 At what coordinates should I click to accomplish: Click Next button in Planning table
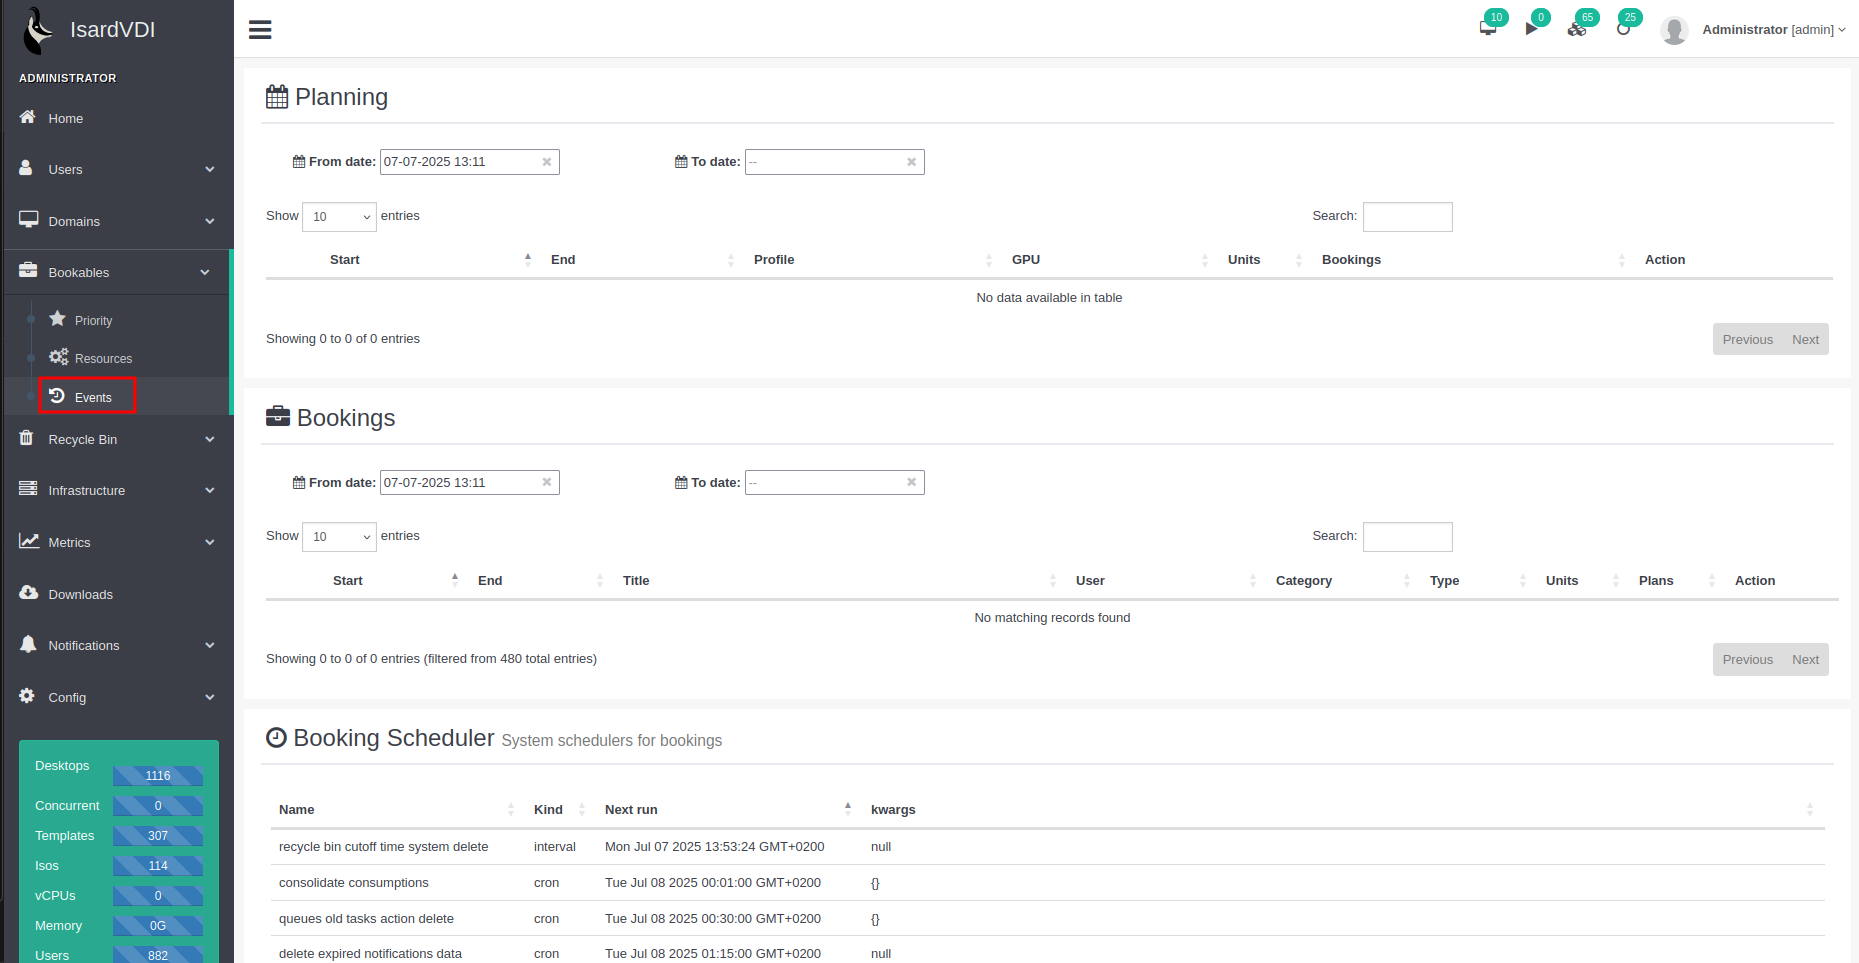click(1805, 340)
